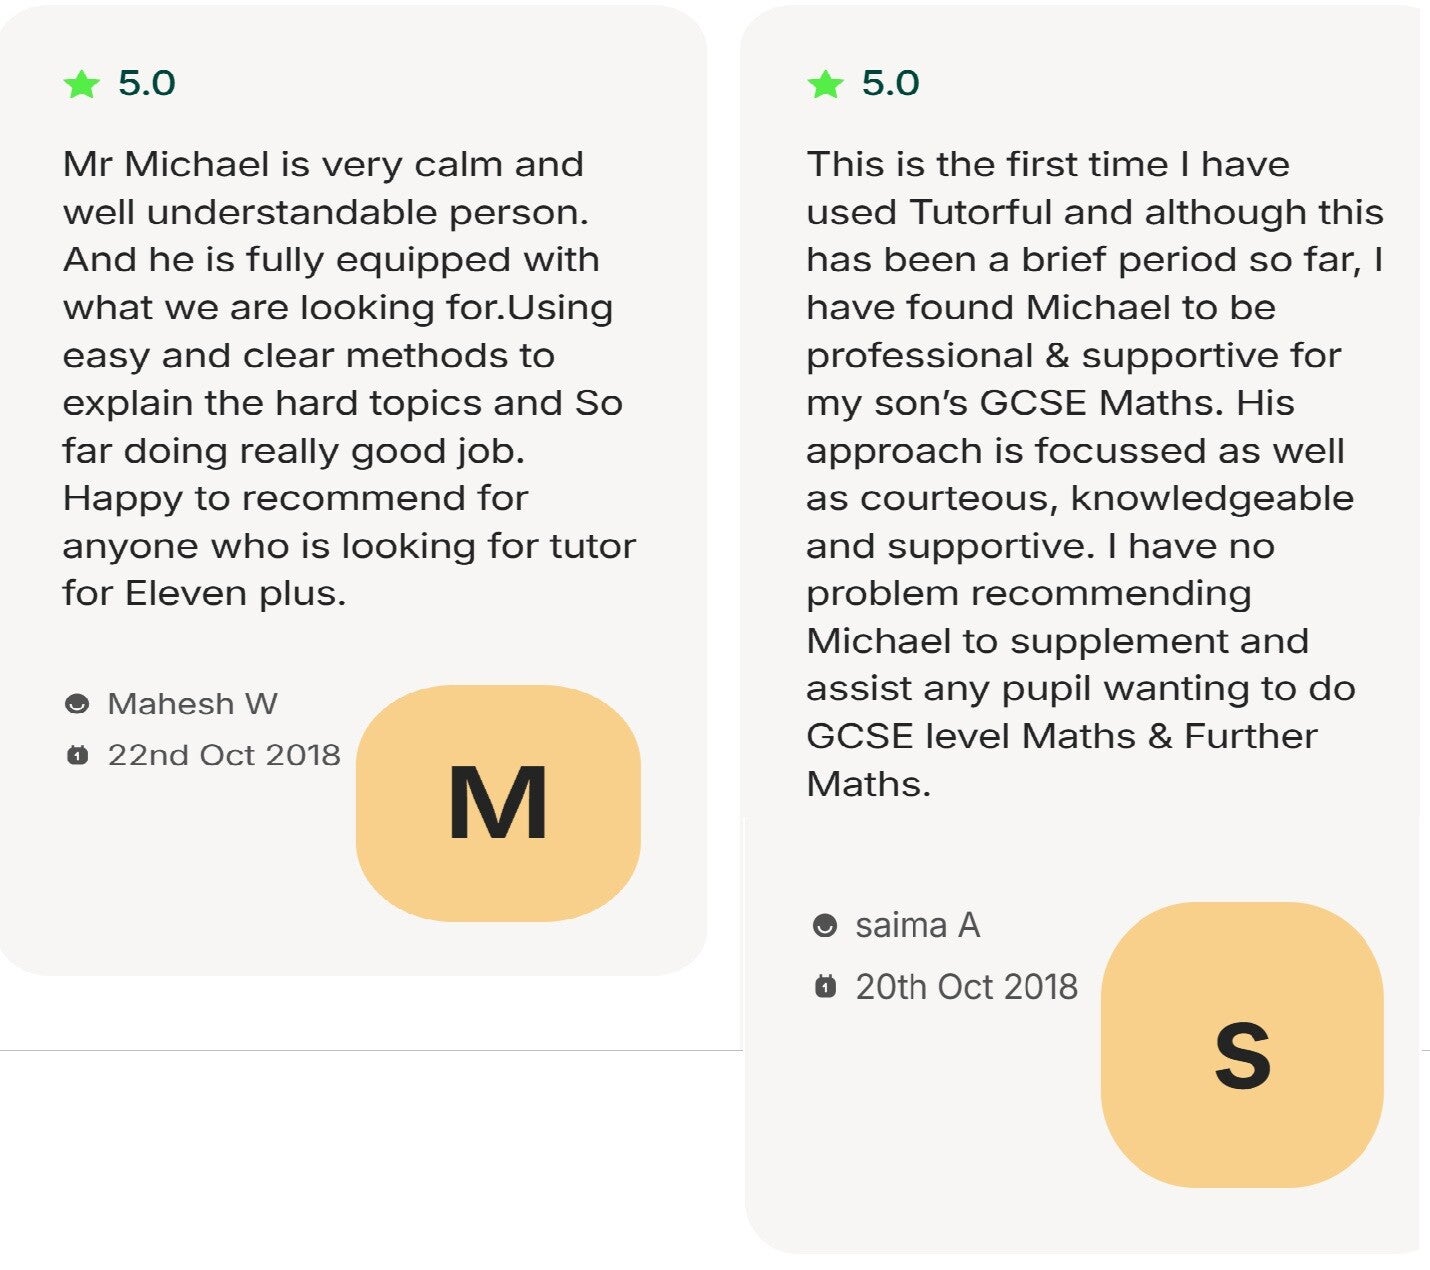The image size is (1430, 1270).
Task: Click the date 22nd Oct 2018
Action: point(224,755)
